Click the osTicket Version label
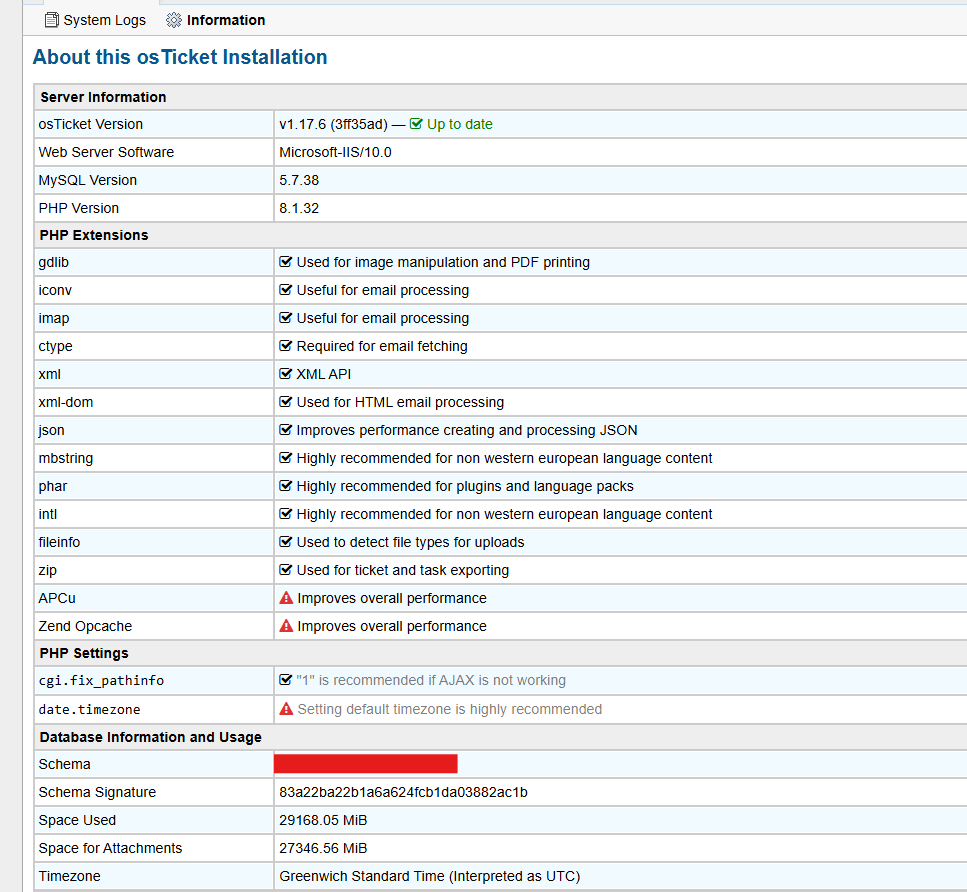The height and width of the screenshot is (892, 967). (91, 124)
